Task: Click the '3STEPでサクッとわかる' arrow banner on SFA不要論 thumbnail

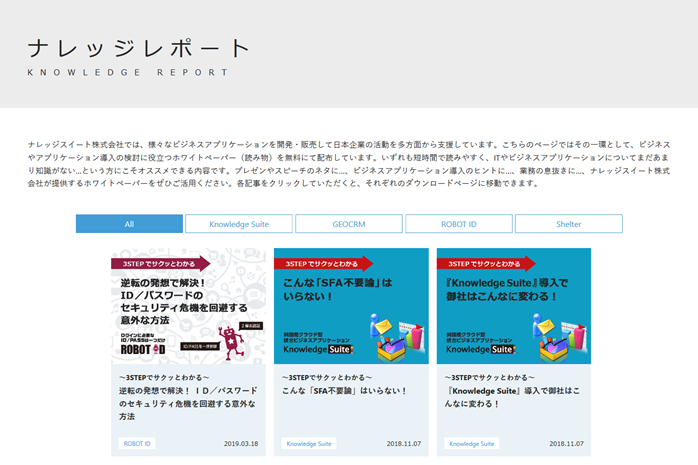Action: (x=323, y=264)
